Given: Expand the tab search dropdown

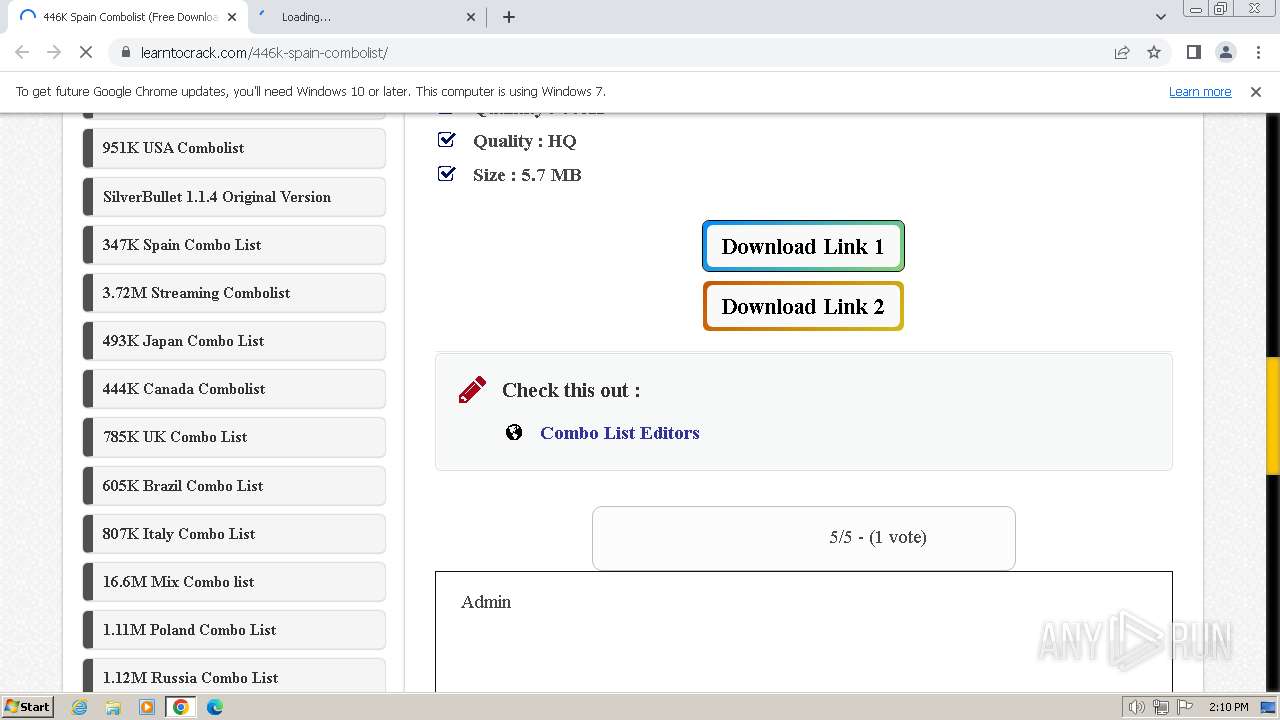Looking at the screenshot, I should pyautogui.click(x=1160, y=17).
